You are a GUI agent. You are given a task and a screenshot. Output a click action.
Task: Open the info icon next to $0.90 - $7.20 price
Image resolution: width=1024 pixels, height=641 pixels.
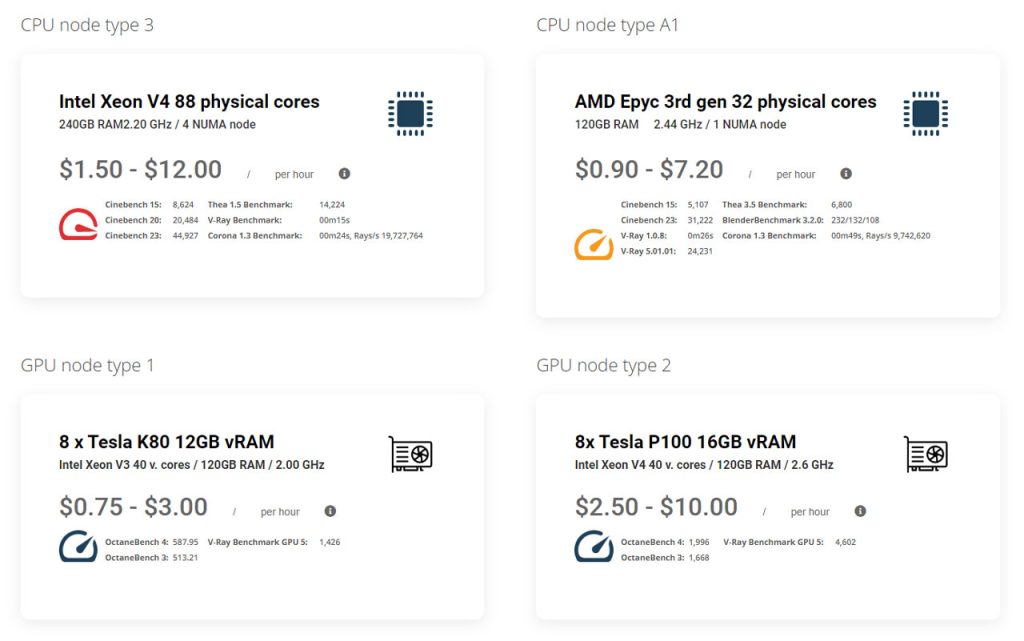(x=846, y=173)
